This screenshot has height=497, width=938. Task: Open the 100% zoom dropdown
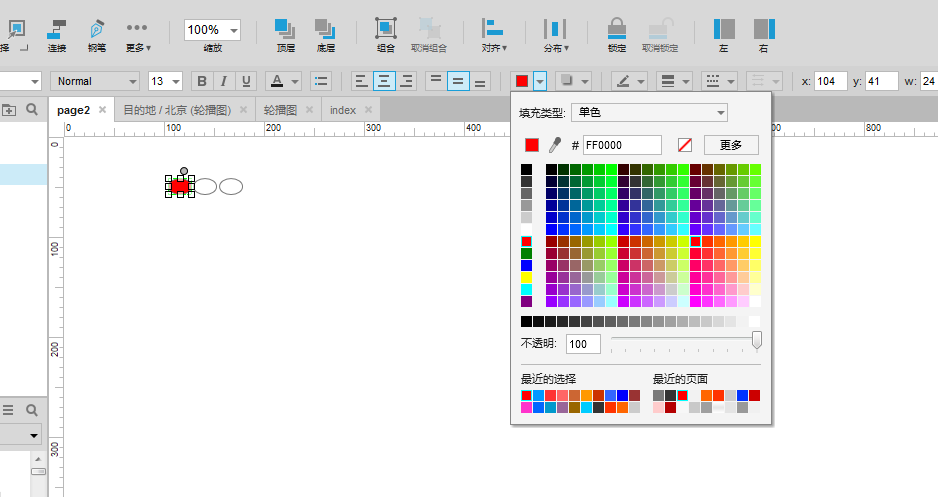point(234,30)
